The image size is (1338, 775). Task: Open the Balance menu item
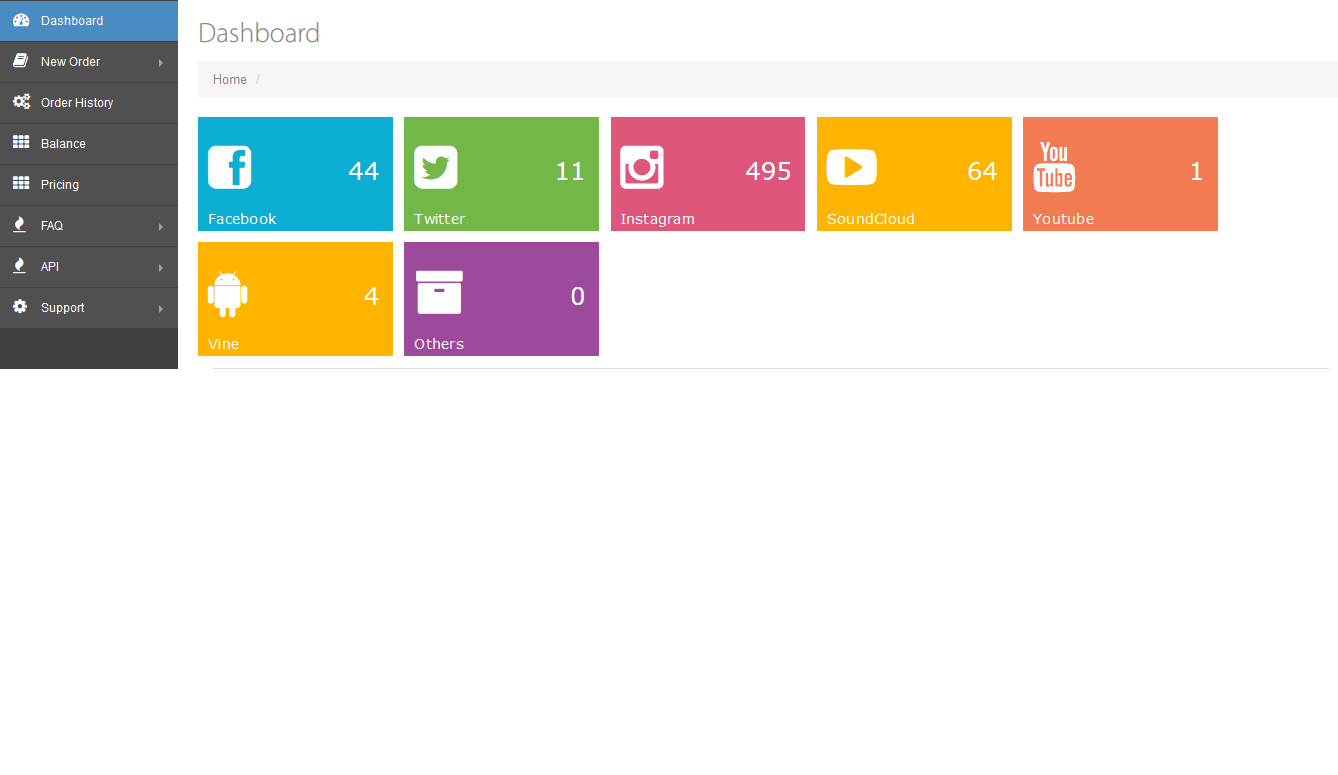tap(89, 144)
